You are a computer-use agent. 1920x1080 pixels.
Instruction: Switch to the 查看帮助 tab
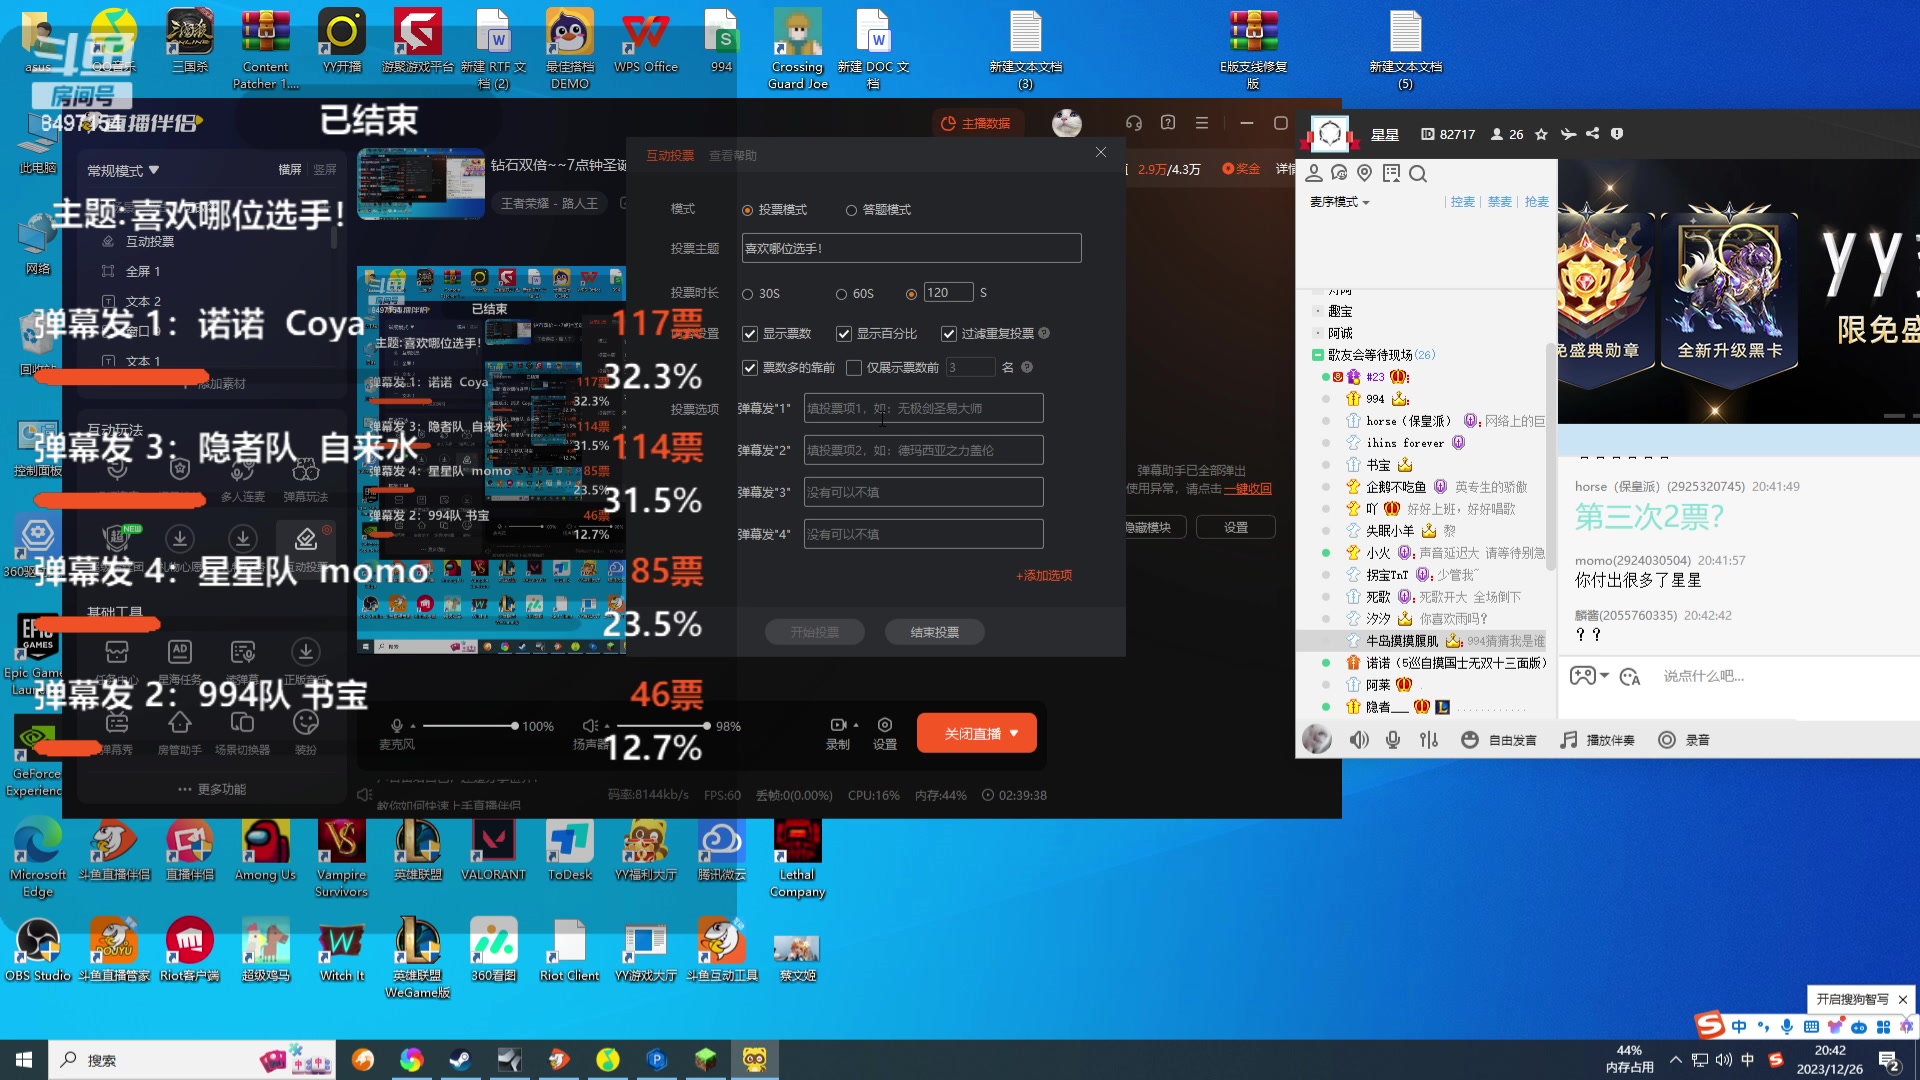tap(732, 156)
